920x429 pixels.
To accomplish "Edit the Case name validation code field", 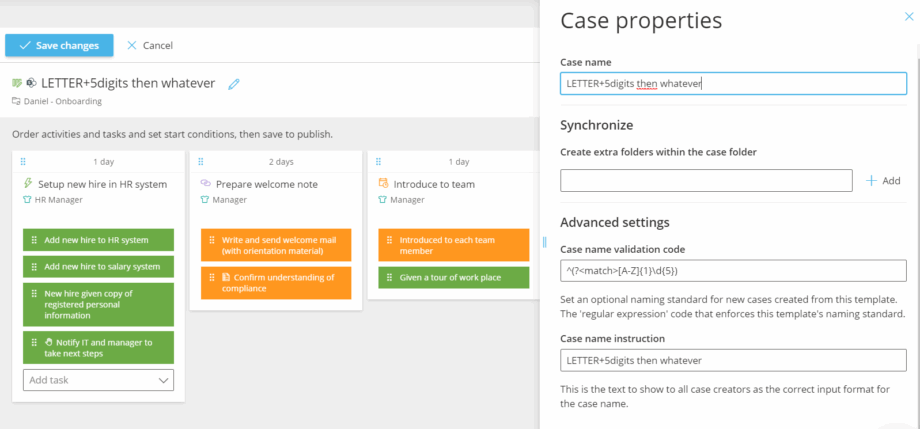I will pyautogui.click(x=732, y=271).
